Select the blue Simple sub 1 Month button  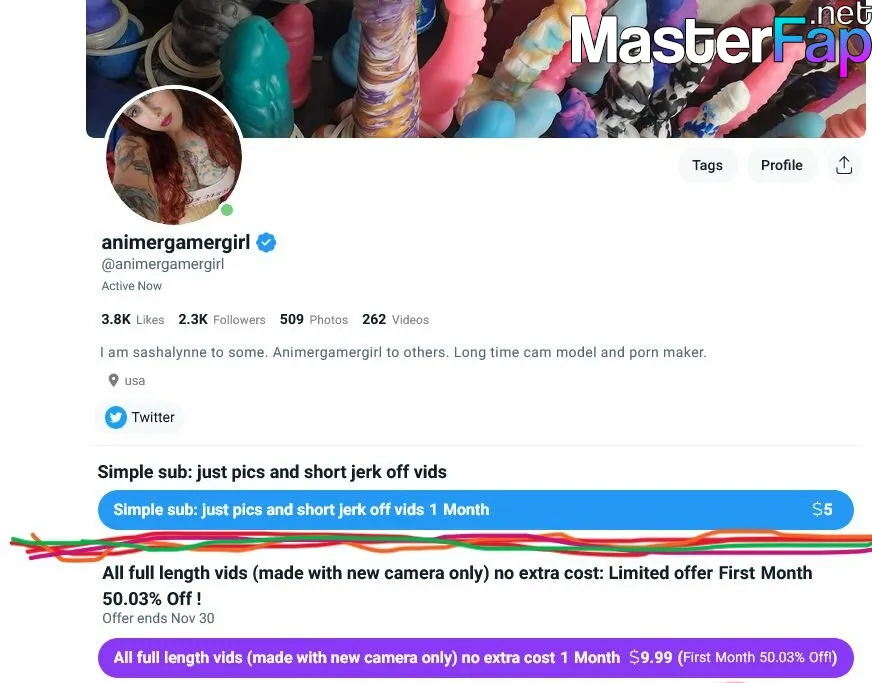pyautogui.click(x=475, y=509)
